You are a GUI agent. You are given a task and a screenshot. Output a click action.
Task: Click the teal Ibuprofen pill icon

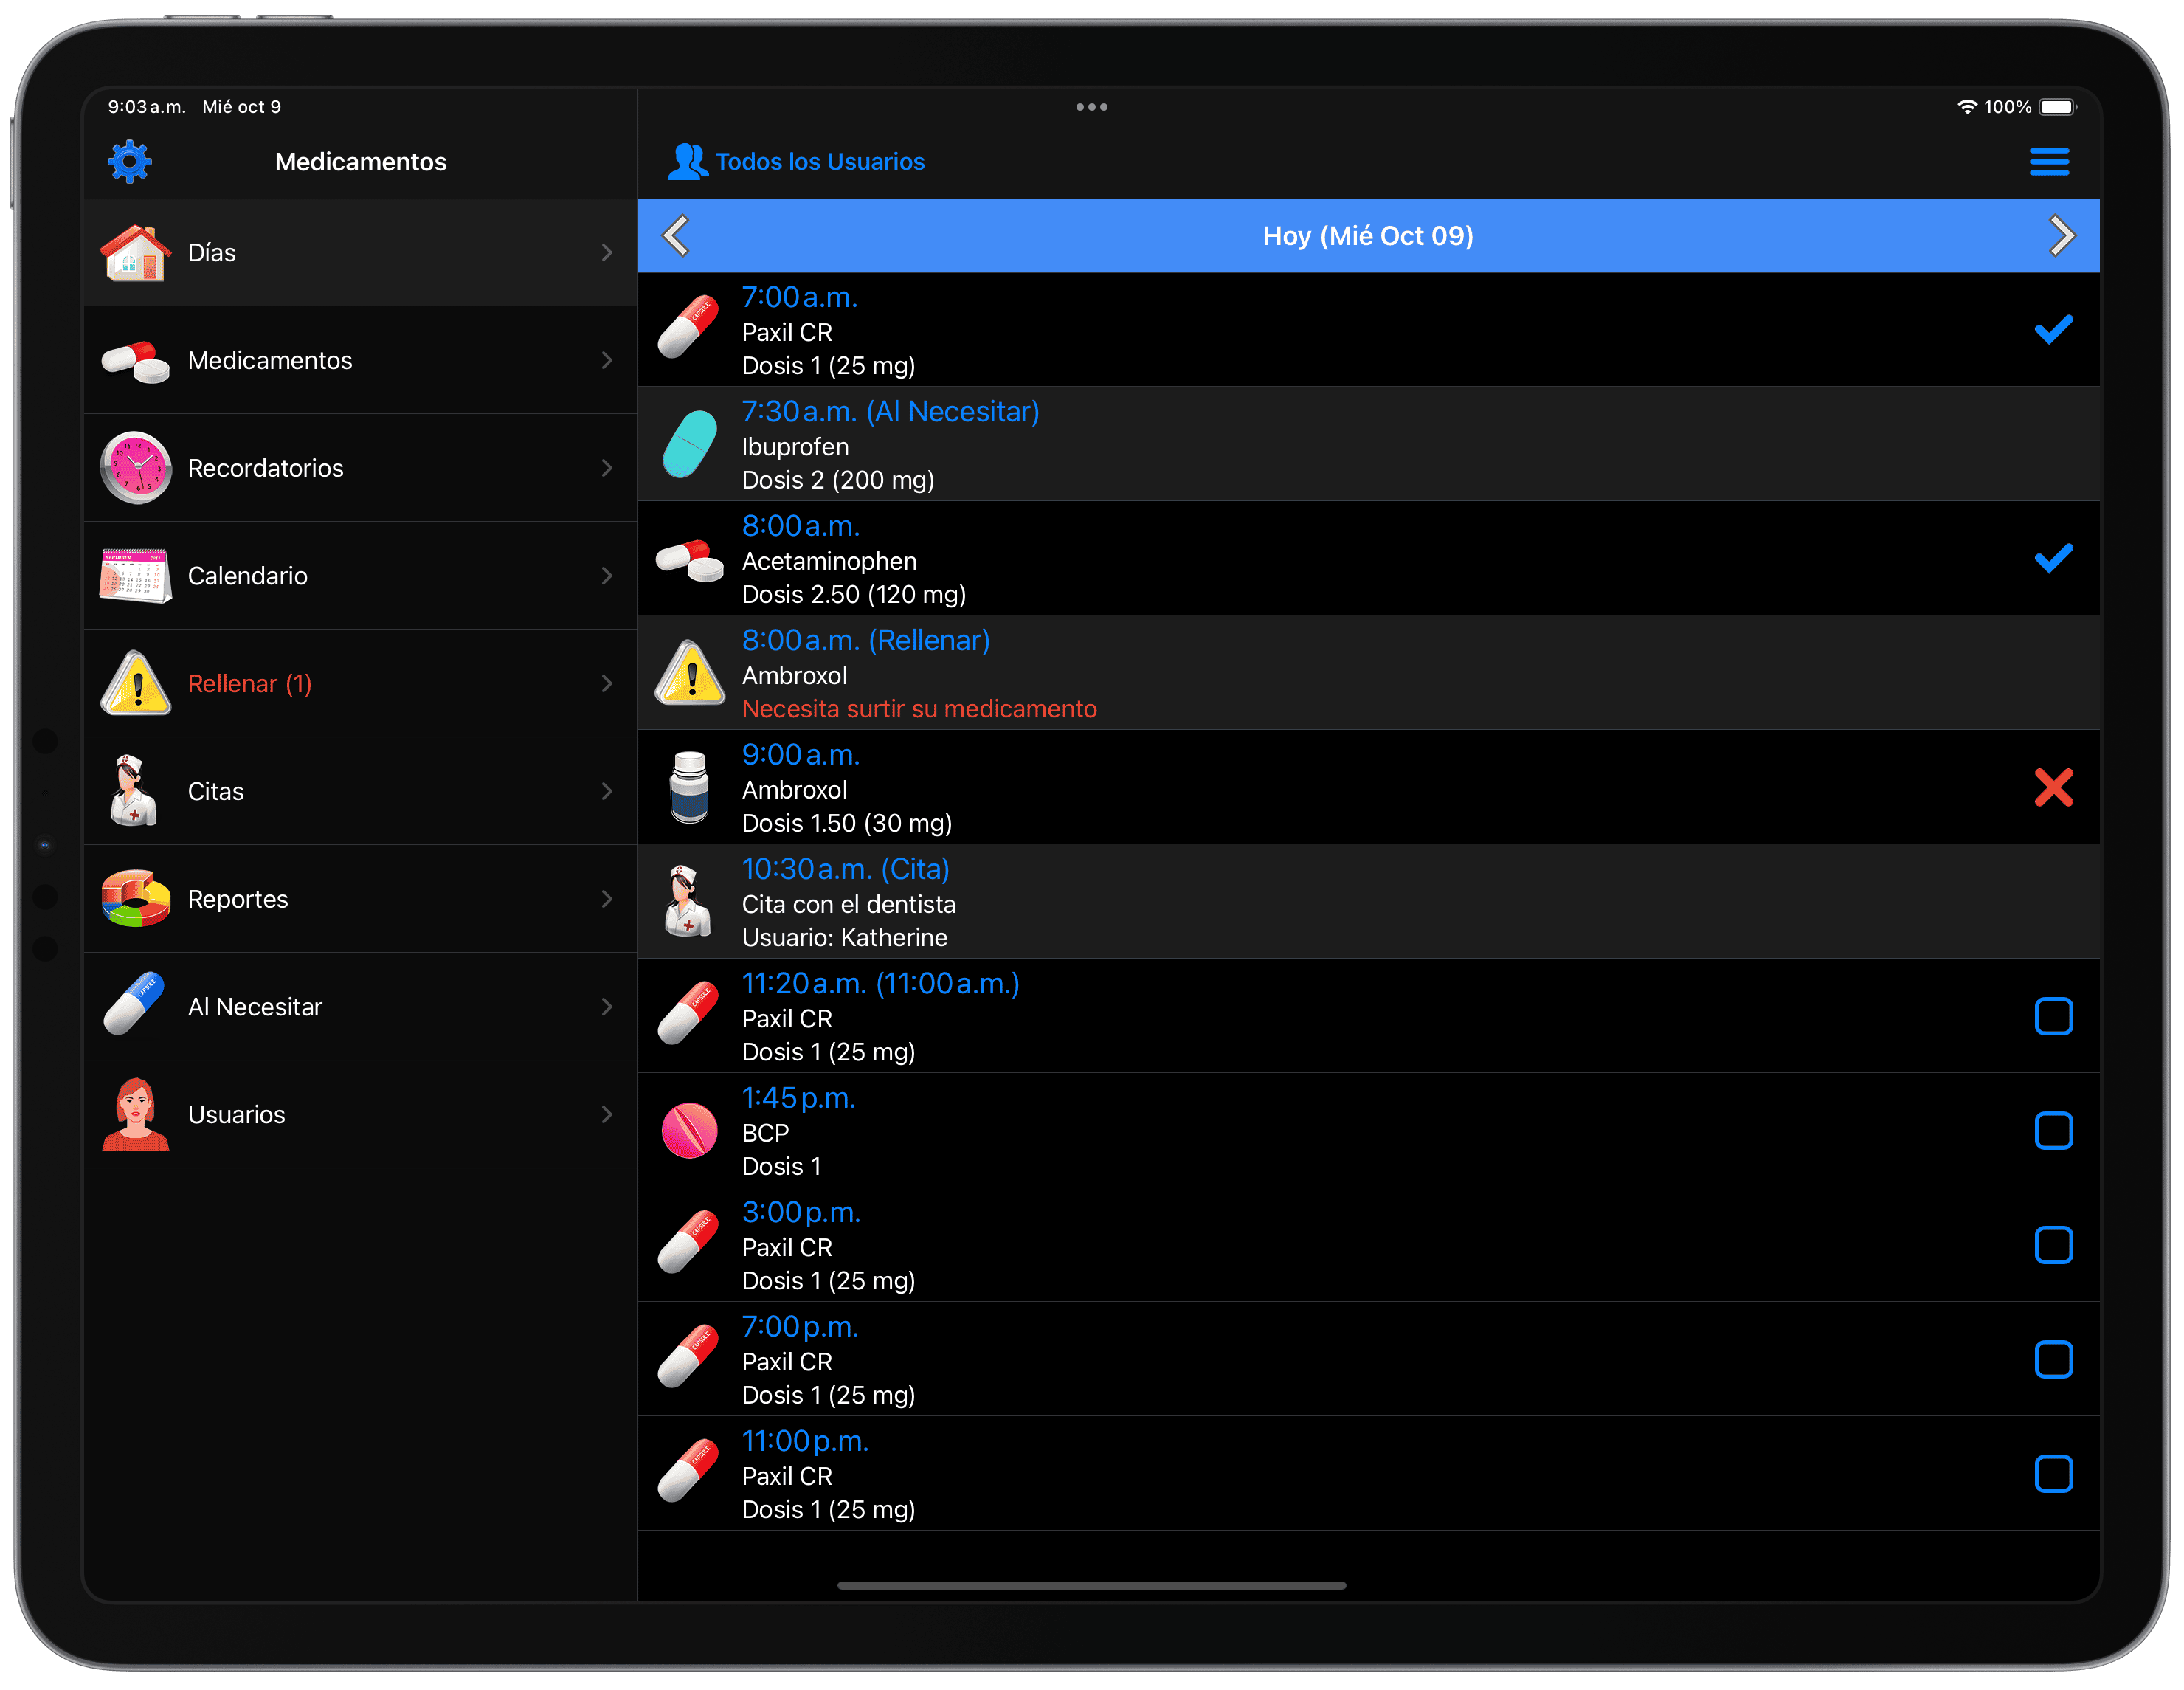(690, 444)
